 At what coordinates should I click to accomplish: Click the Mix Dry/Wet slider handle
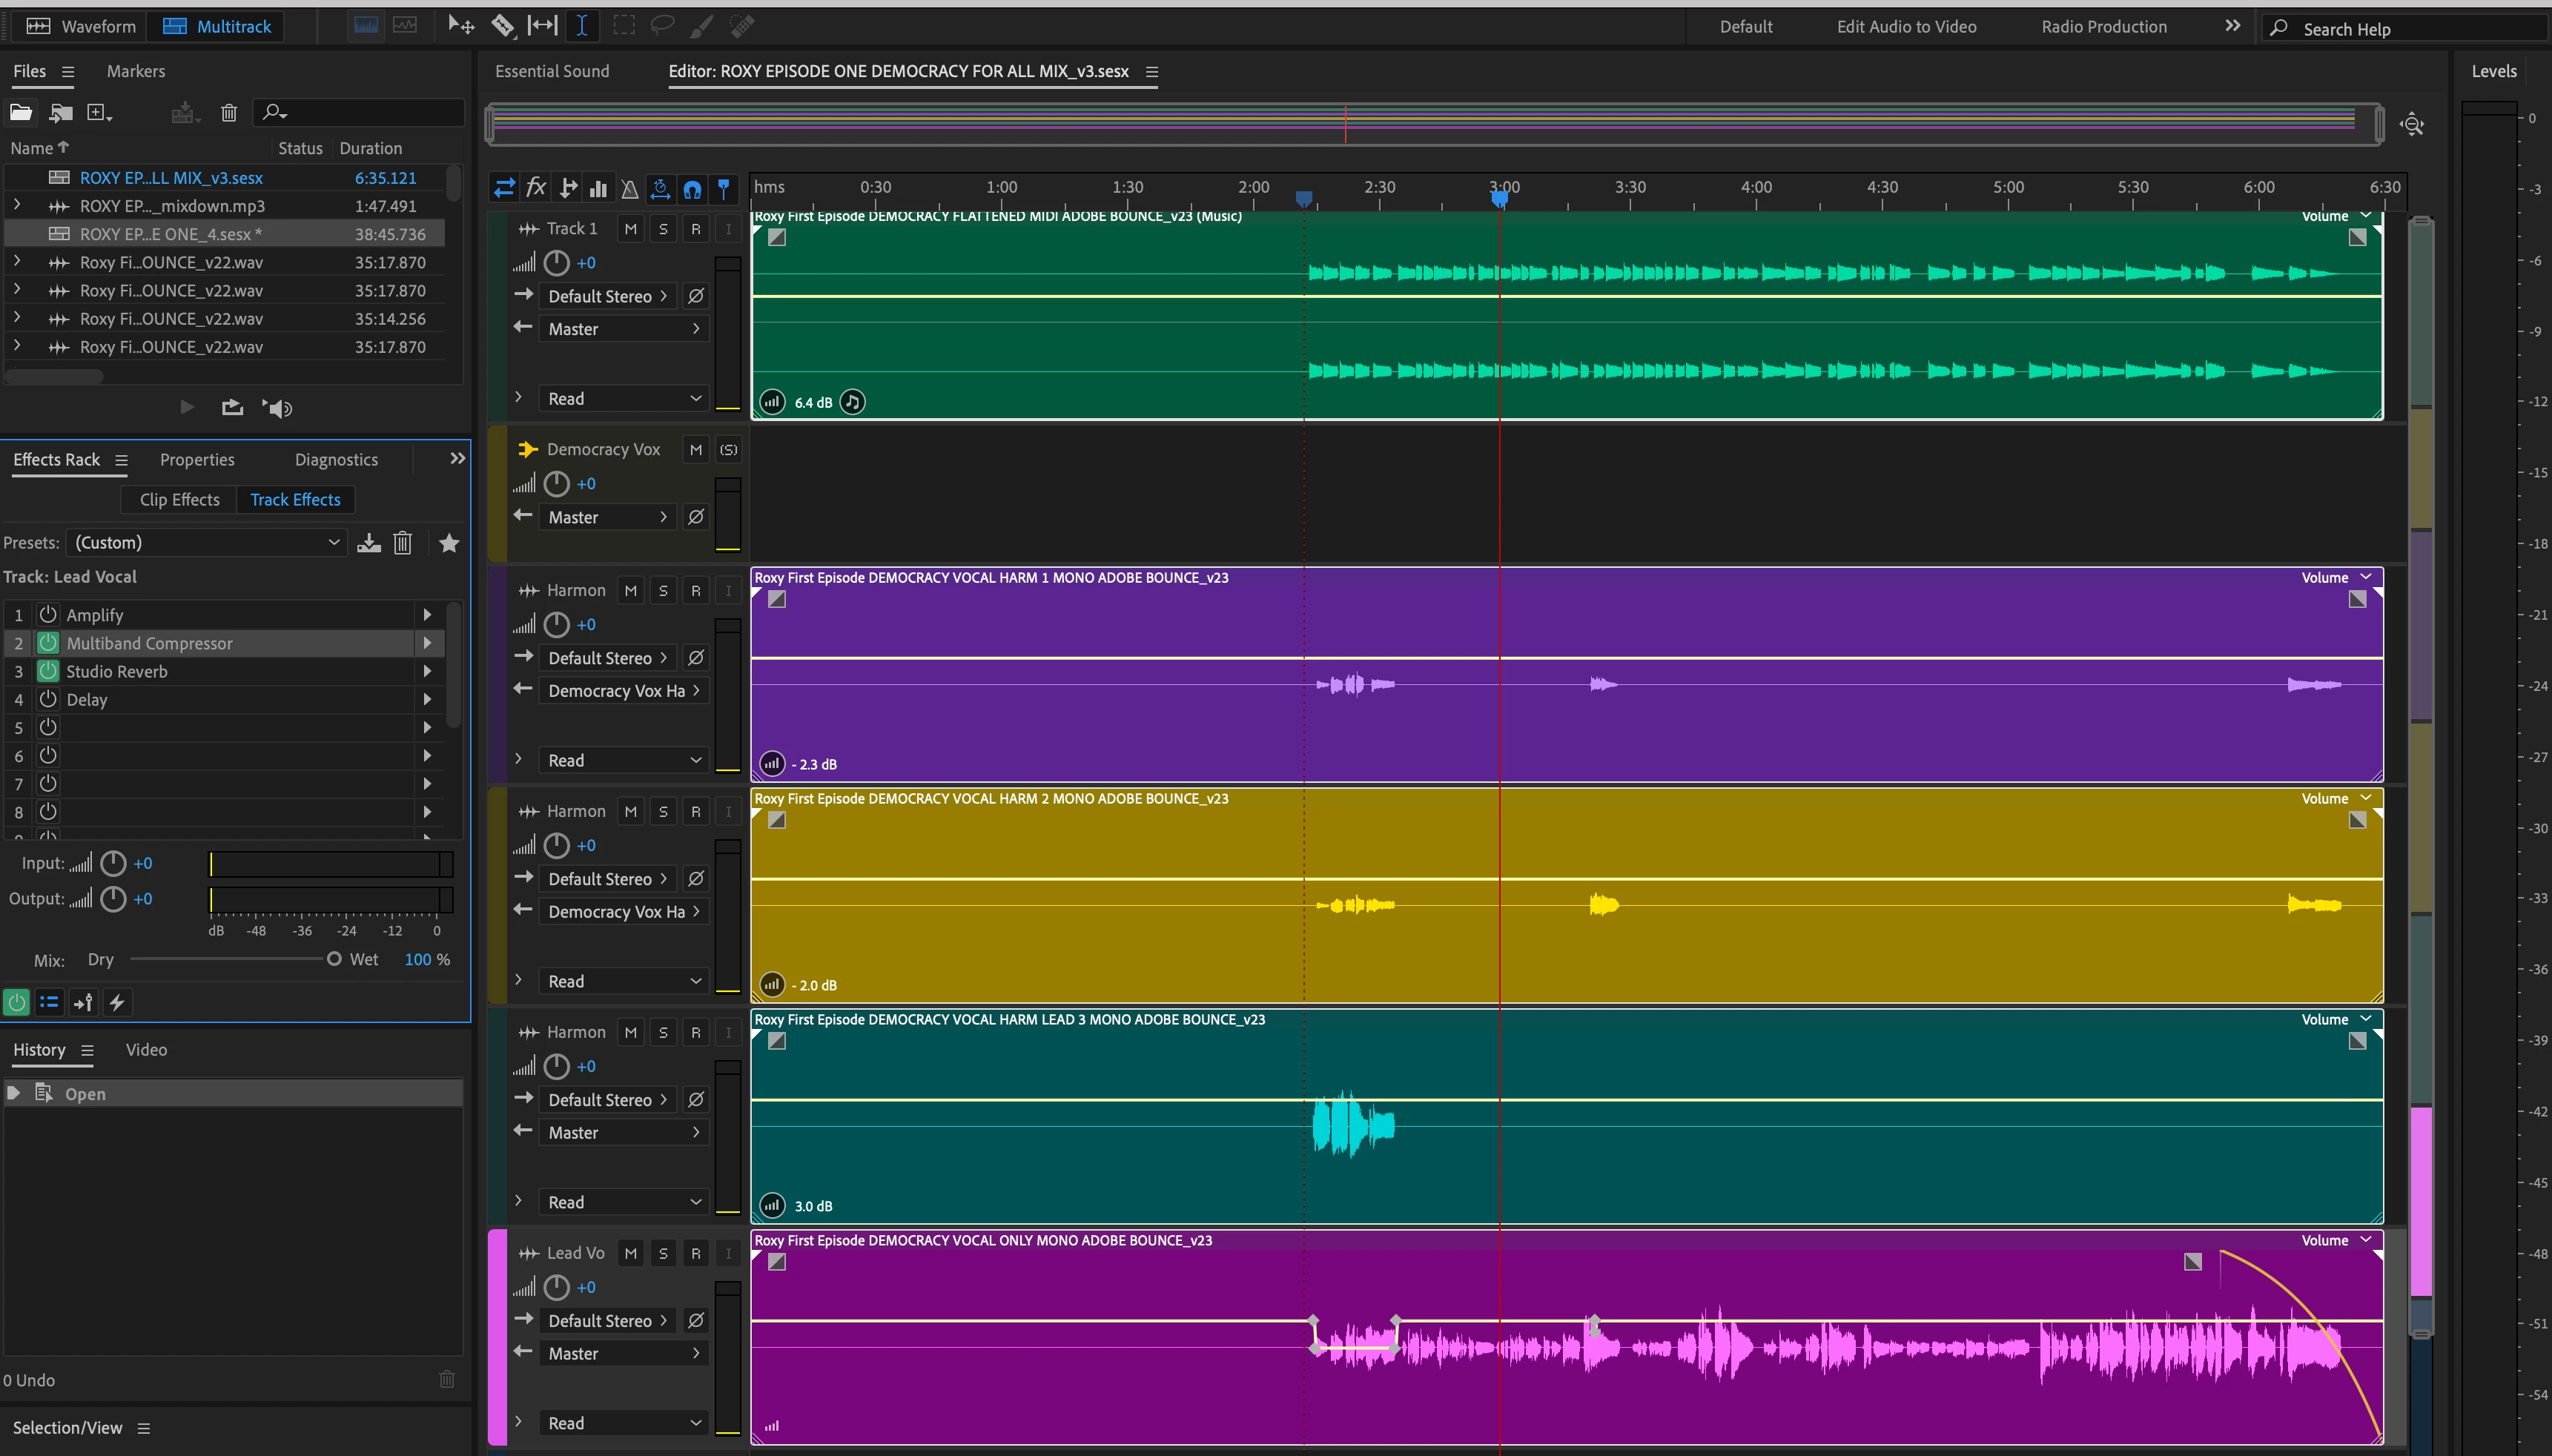pyautogui.click(x=334, y=959)
